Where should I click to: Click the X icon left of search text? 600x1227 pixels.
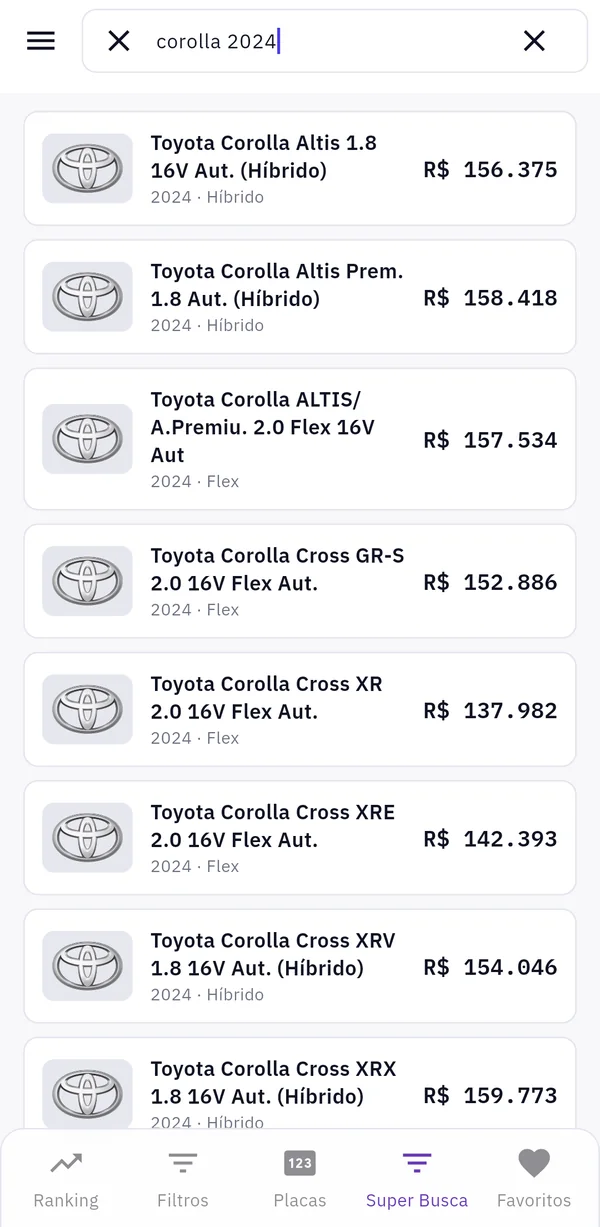[x=119, y=41]
